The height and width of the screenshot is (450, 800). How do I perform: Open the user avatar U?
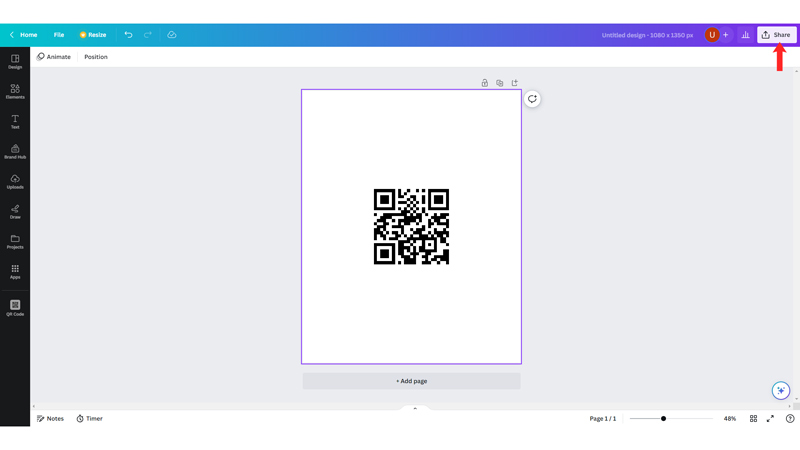click(x=712, y=35)
